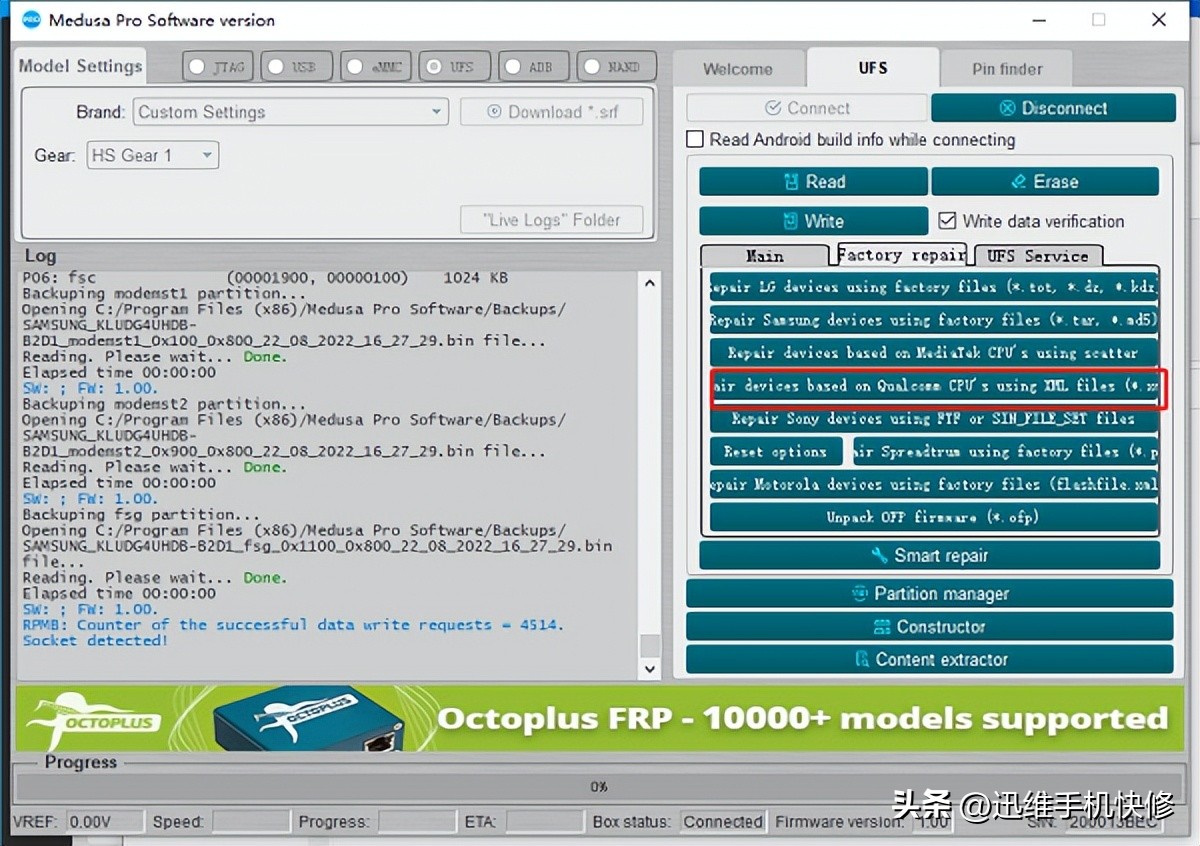Click the "P06: fsc" log line

coord(265,278)
